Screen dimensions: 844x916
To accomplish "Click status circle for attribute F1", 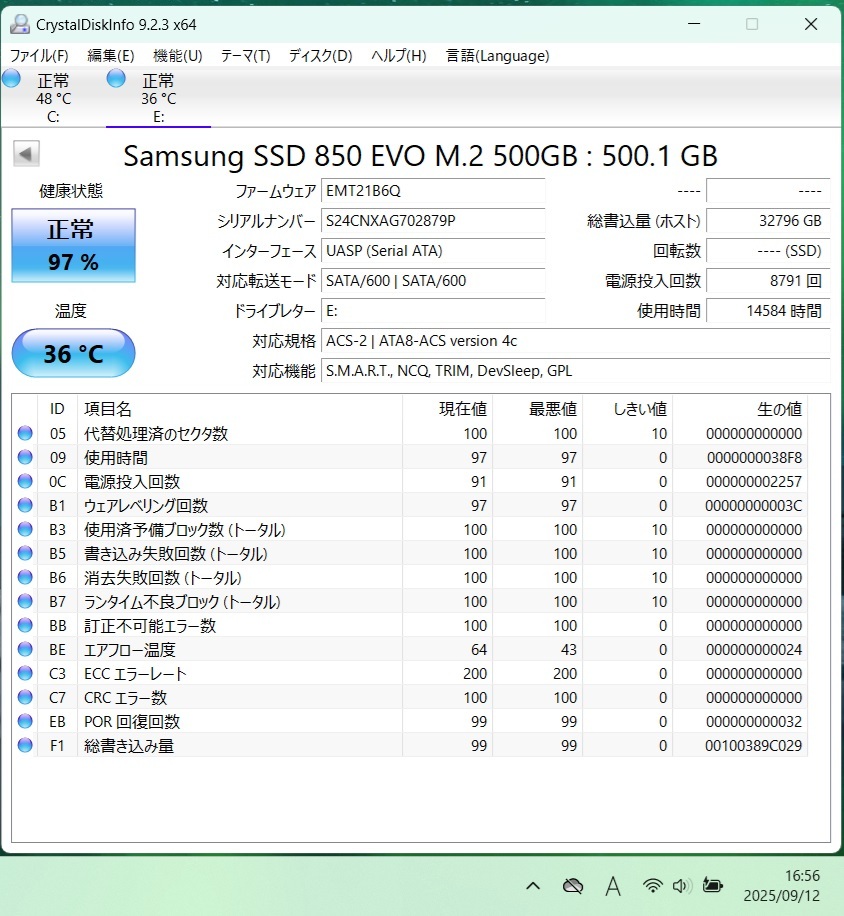I will [x=25, y=745].
